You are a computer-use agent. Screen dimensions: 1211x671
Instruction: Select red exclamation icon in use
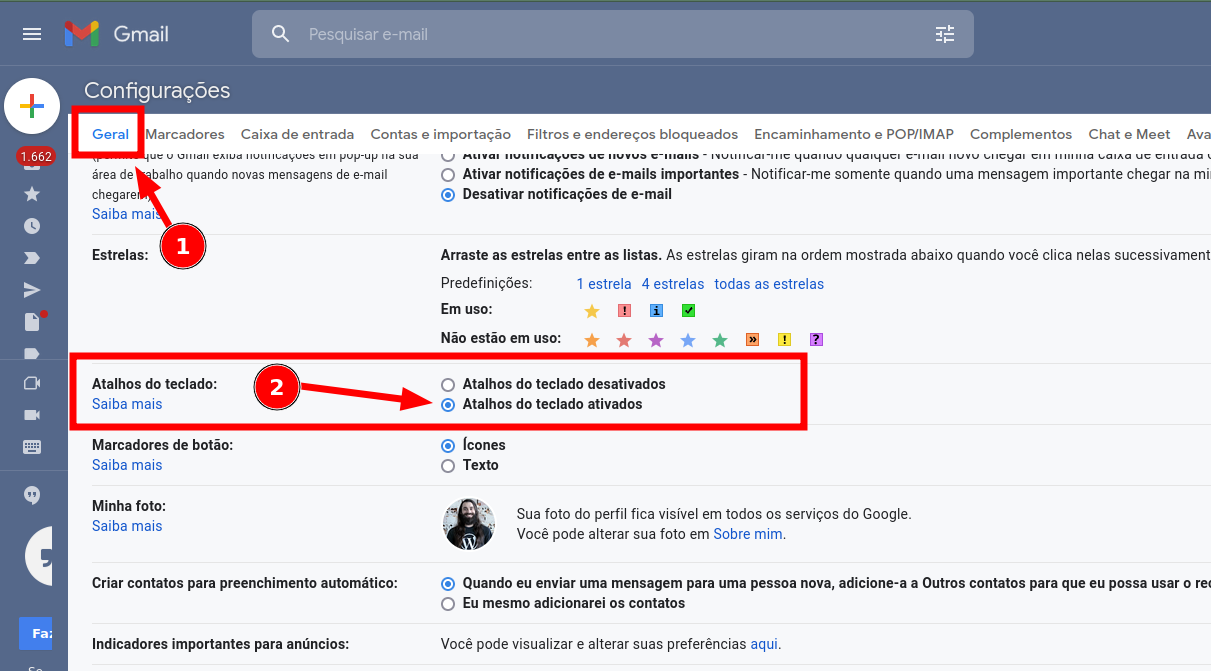click(624, 311)
